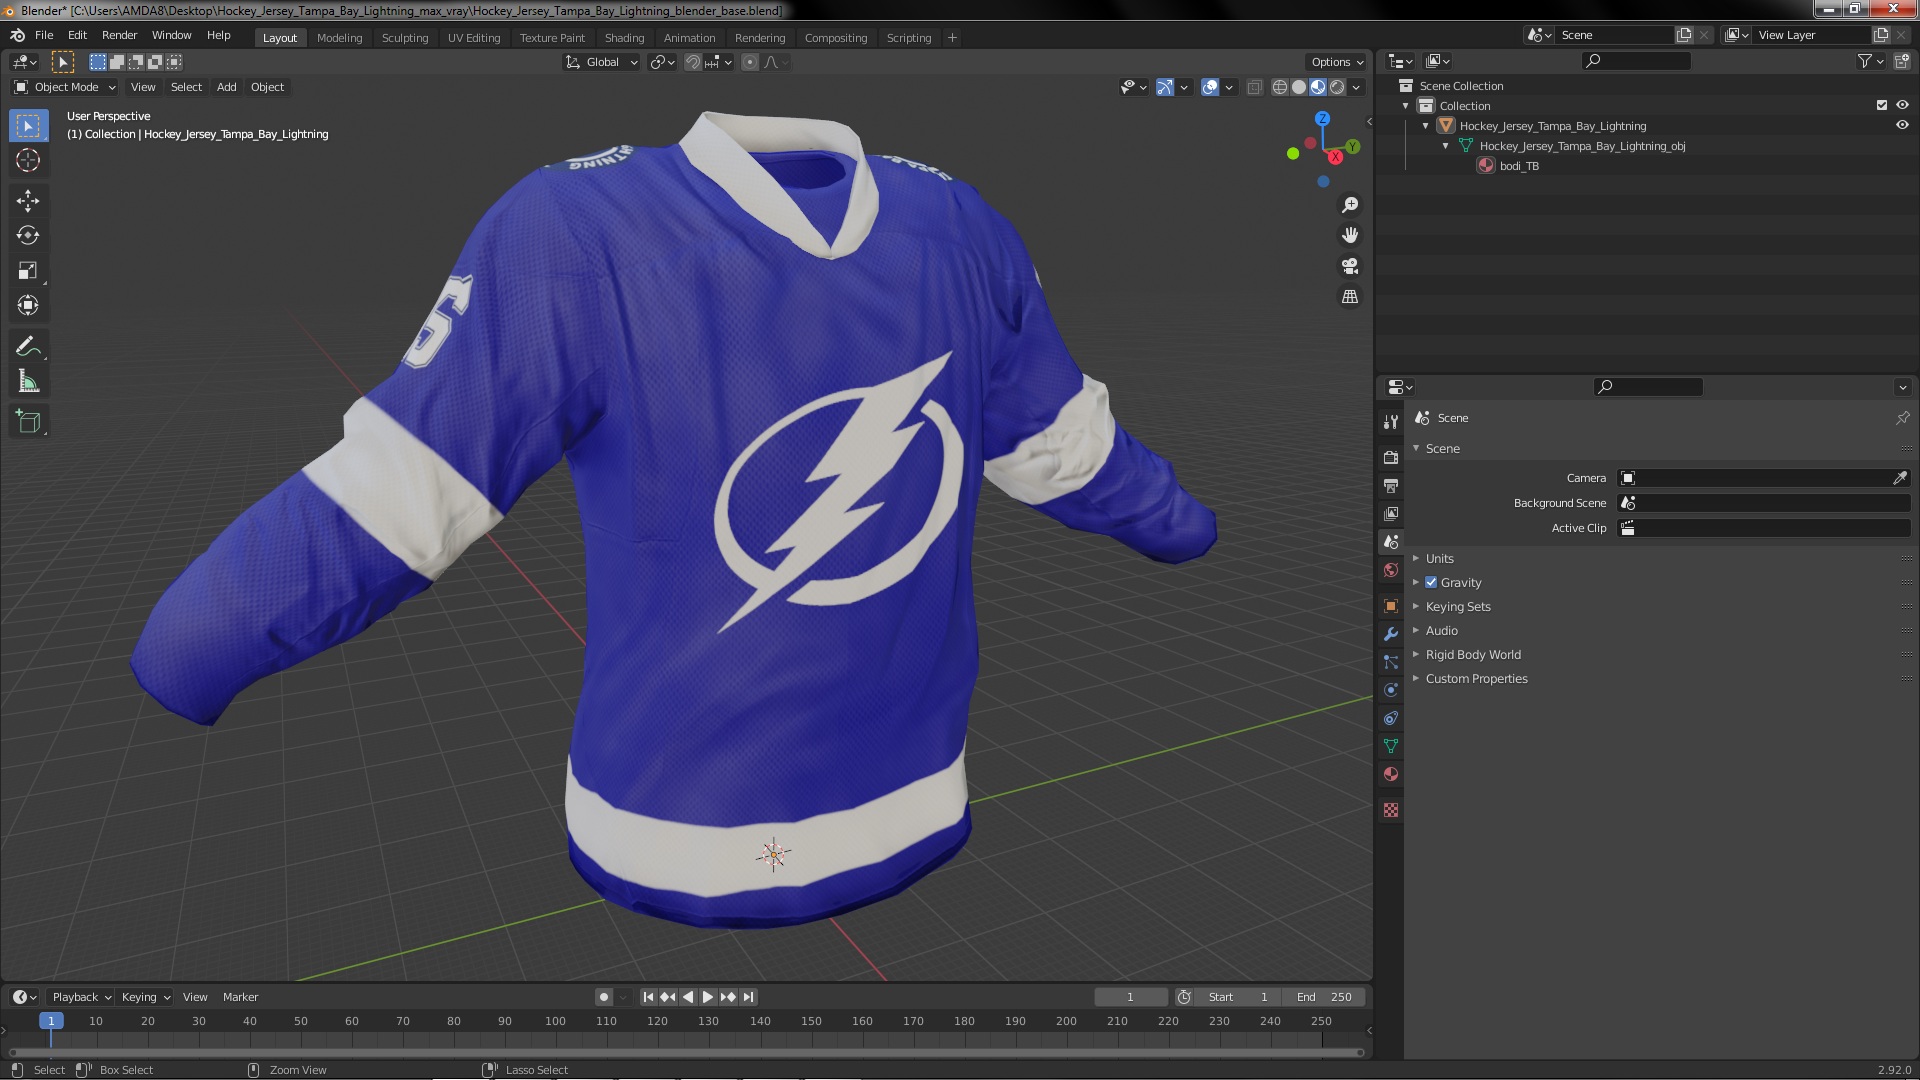Switch to the UV Editing workspace tab
Screen dimensions: 1920x1080
[474, 38]
